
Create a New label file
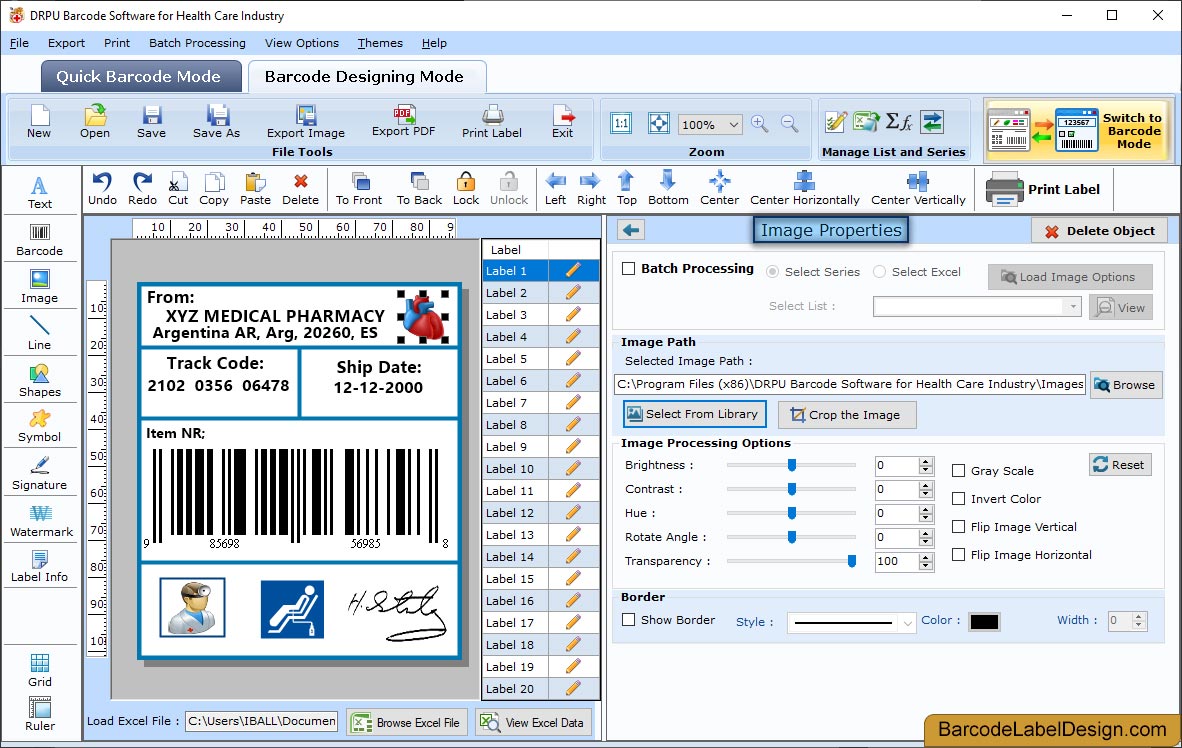39,122
